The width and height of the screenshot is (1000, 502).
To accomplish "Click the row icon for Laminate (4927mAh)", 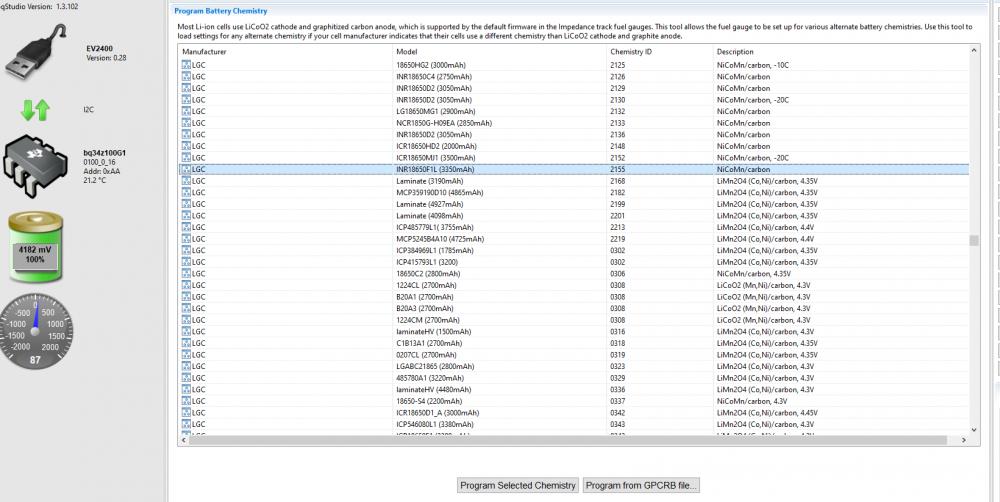I will [x=186, y=204].
